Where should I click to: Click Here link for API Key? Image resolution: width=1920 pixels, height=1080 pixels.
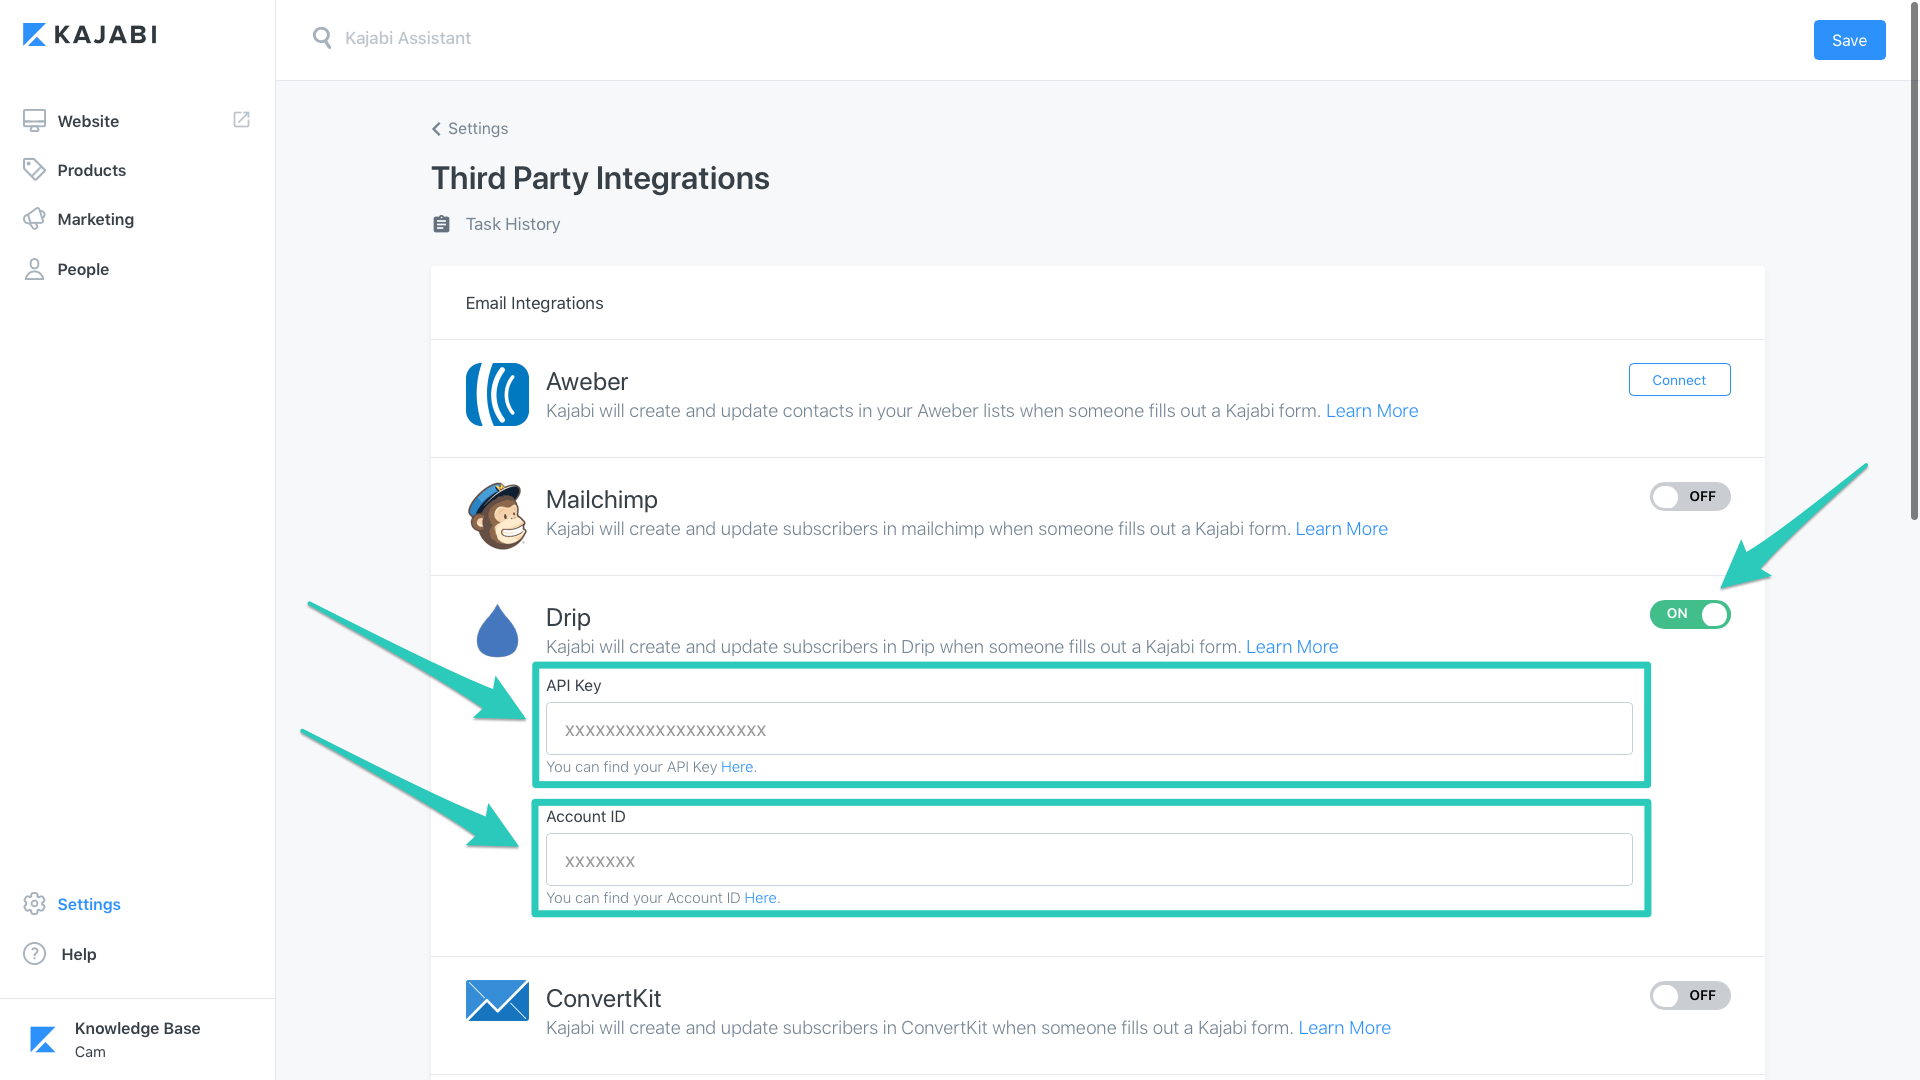[738, 767]
